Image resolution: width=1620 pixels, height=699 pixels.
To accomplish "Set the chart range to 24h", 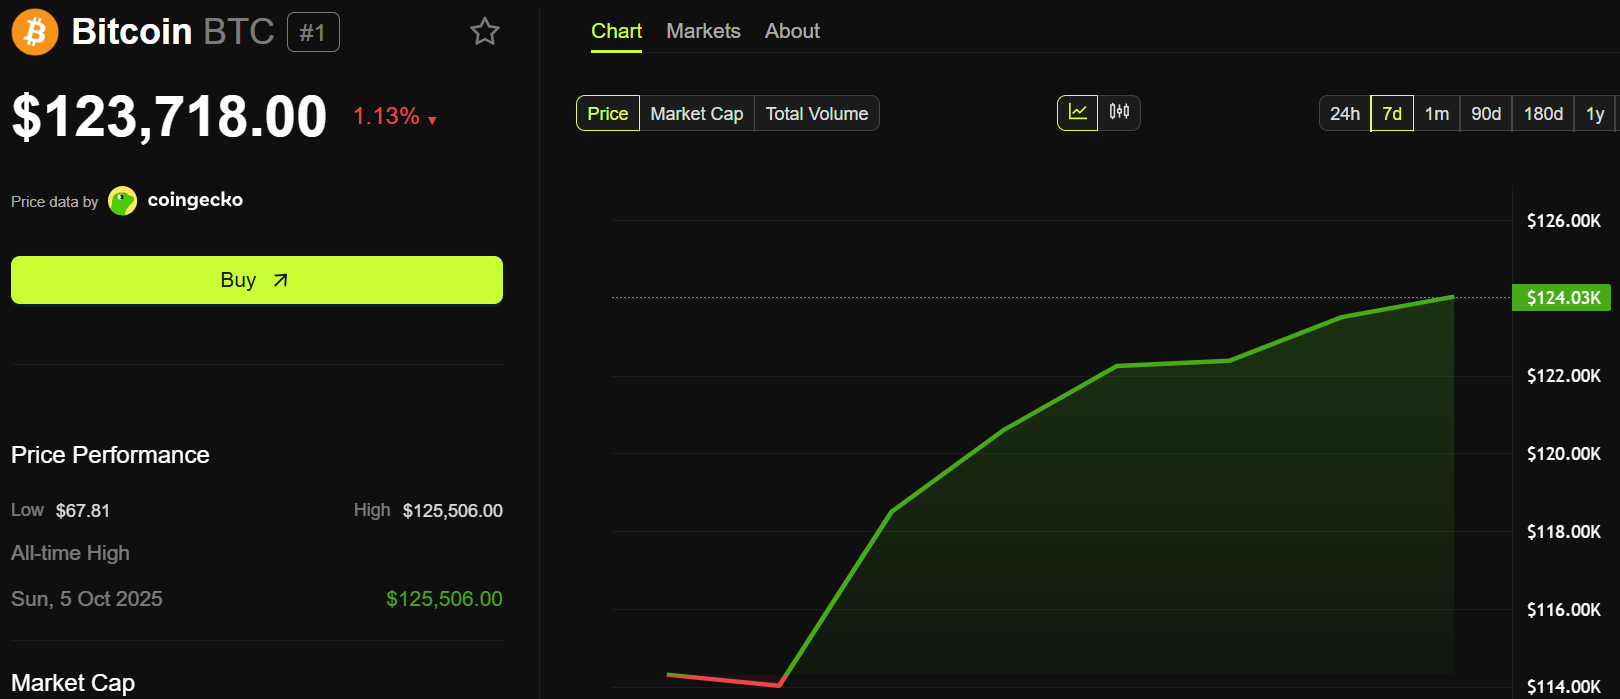I will (1345, 113).
